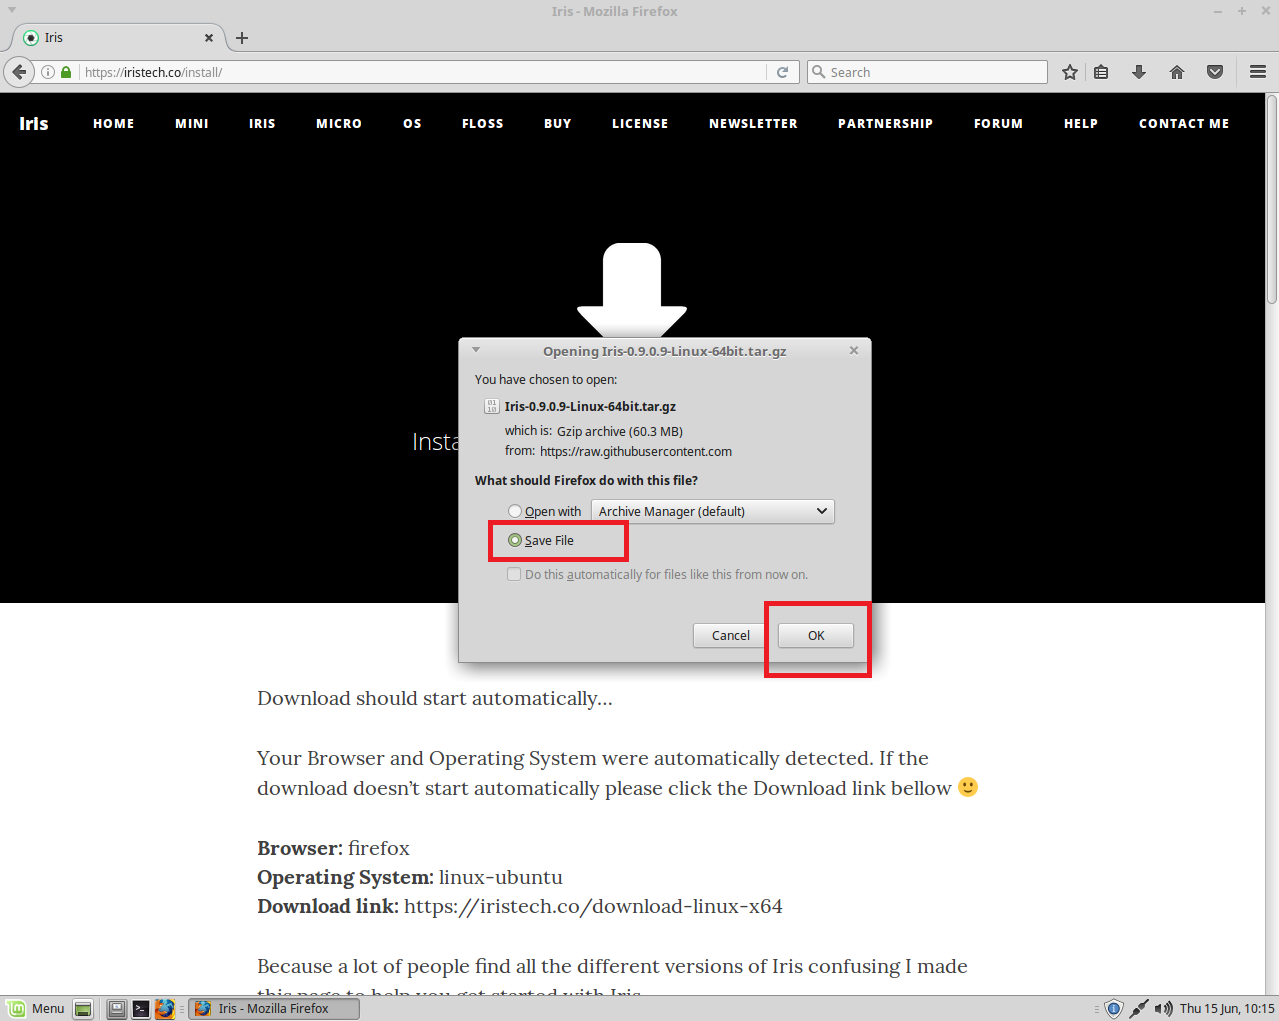The image size is (1279, 1021).
Task: Follow the iristech.co/download-linux-x64 link
Action: point(593,906)
